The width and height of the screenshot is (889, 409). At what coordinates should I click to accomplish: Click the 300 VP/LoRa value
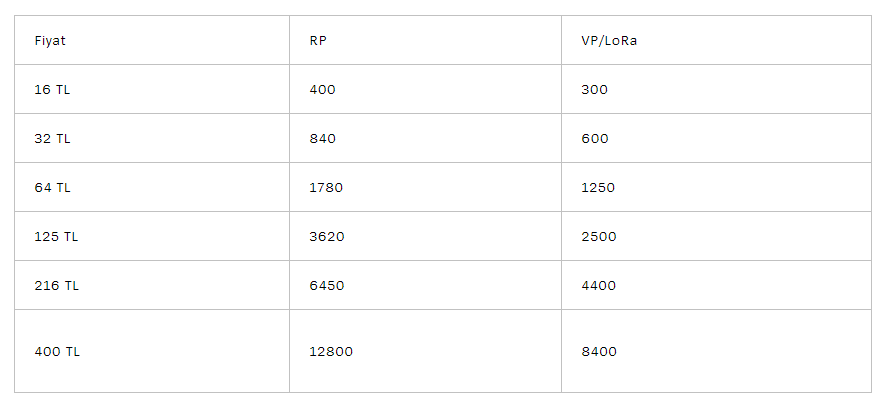594,90
